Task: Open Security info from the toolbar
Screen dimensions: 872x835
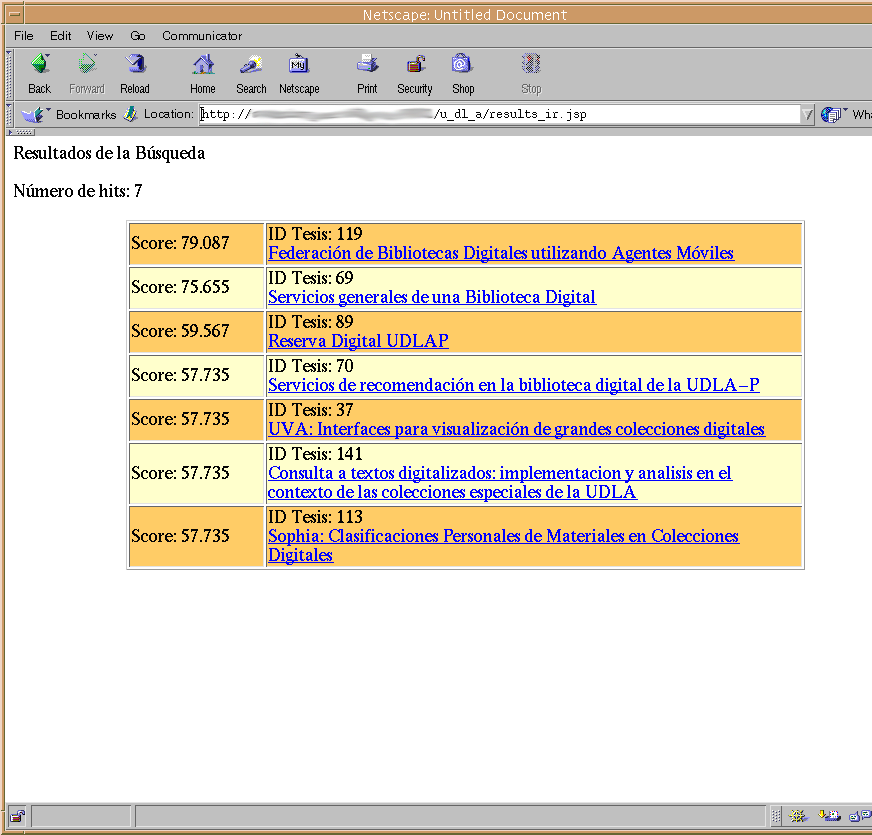Action: click(x=414, y=73)
